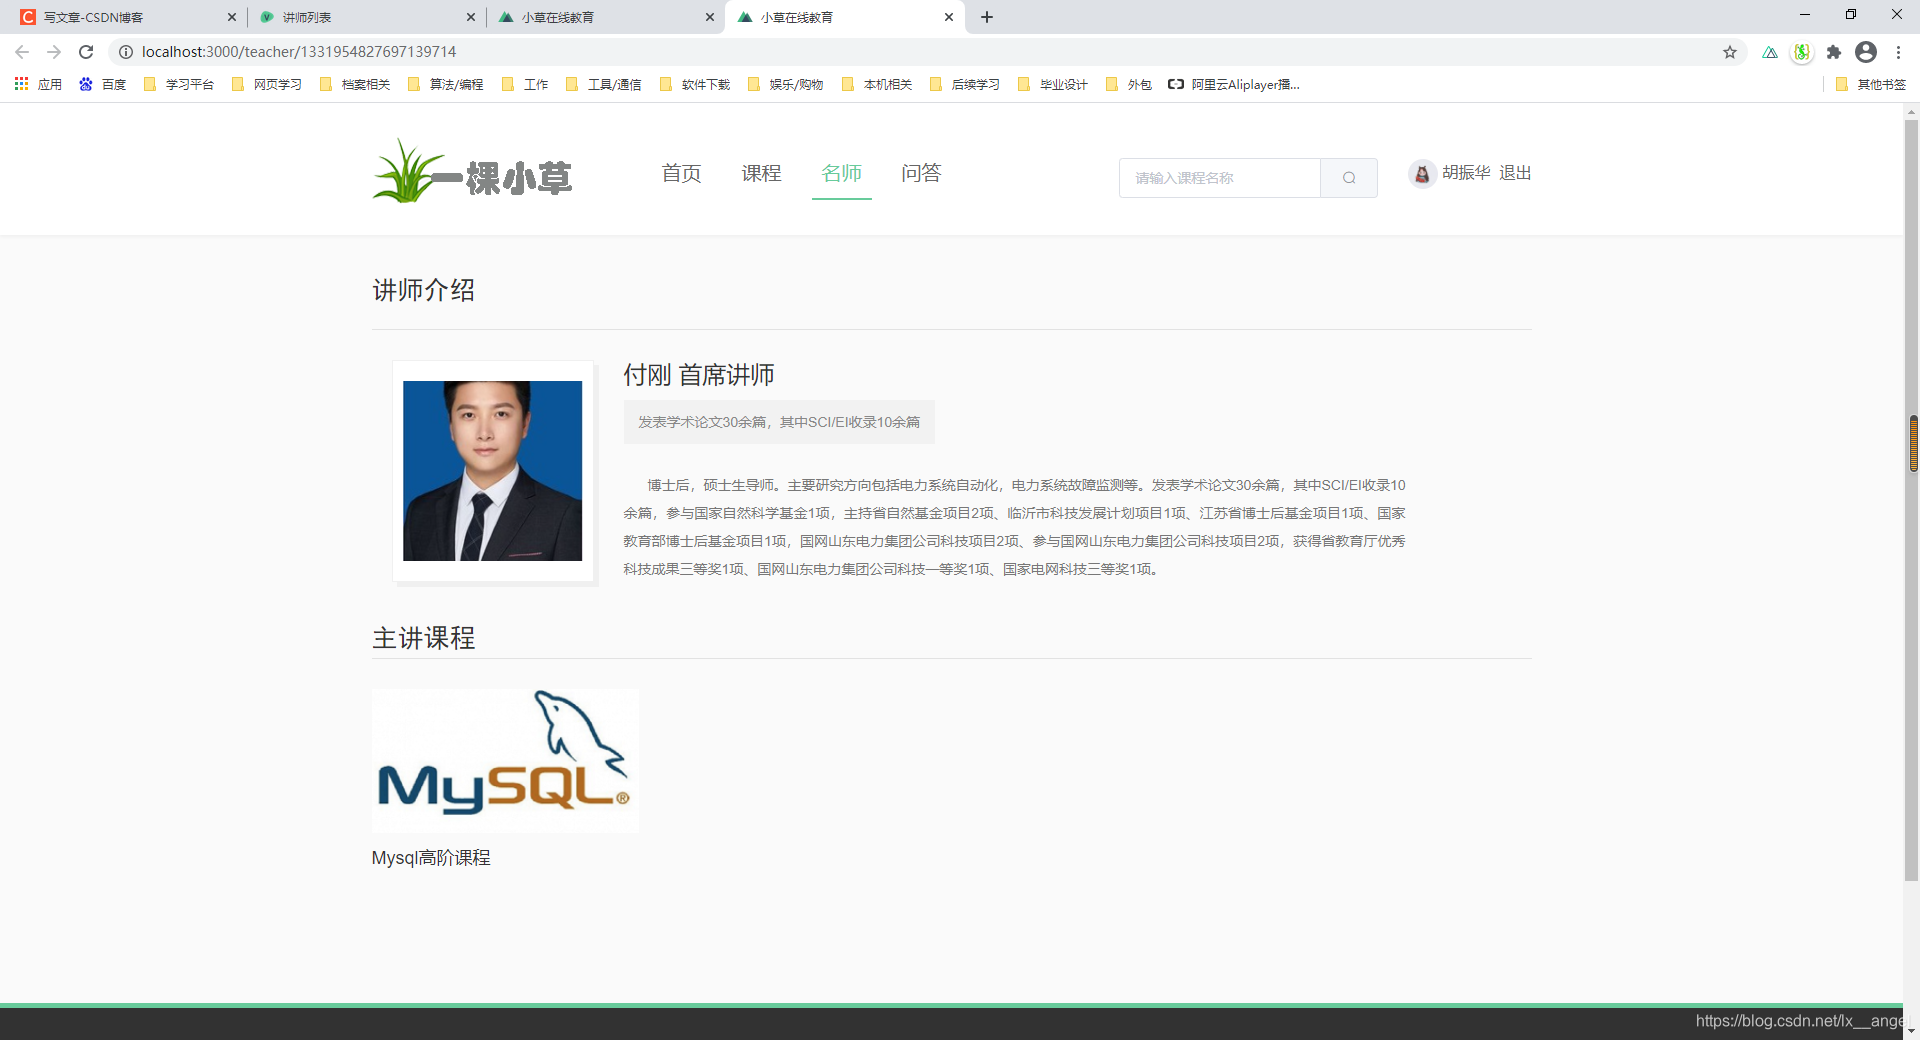Screen dimensions: 1920x1040
Task: Click the 发表学术论文30余篇 summary tag
Action: click(x=779, y=422)
